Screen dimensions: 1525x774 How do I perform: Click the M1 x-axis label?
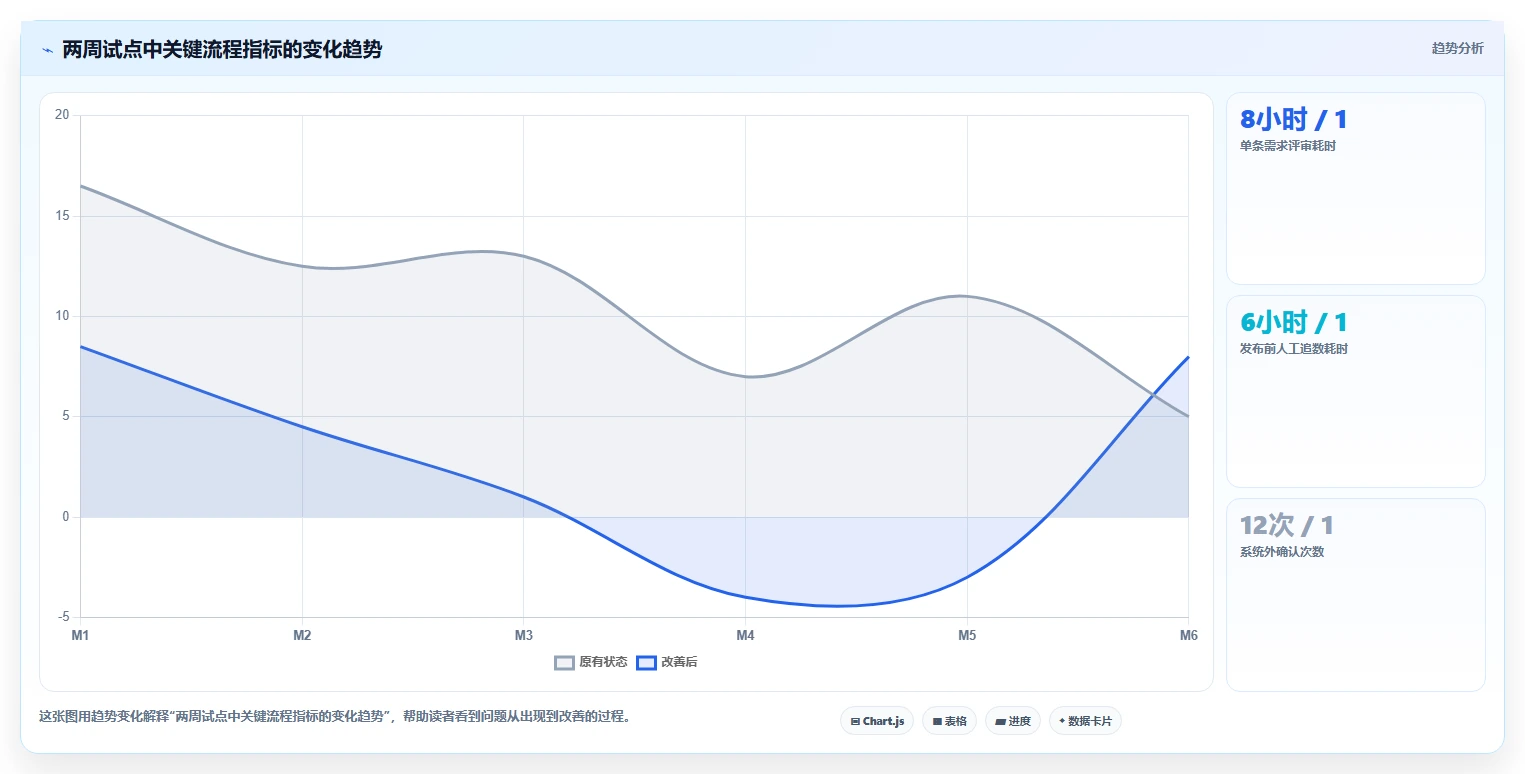[x=80, y=635]
